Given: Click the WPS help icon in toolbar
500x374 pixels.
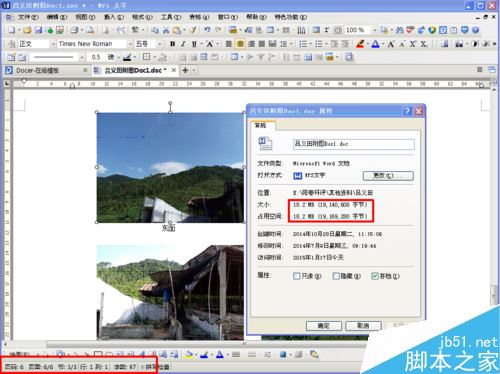Looking at the screenshot, I should [x=475, y=30].
